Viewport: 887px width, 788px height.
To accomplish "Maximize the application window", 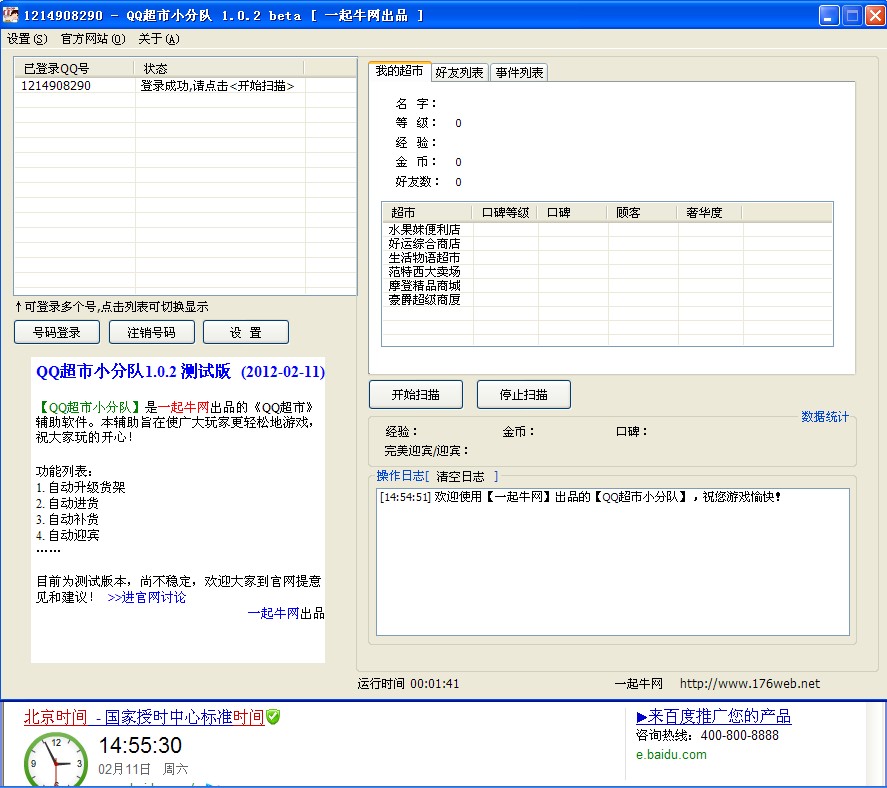I will (852, 16).
